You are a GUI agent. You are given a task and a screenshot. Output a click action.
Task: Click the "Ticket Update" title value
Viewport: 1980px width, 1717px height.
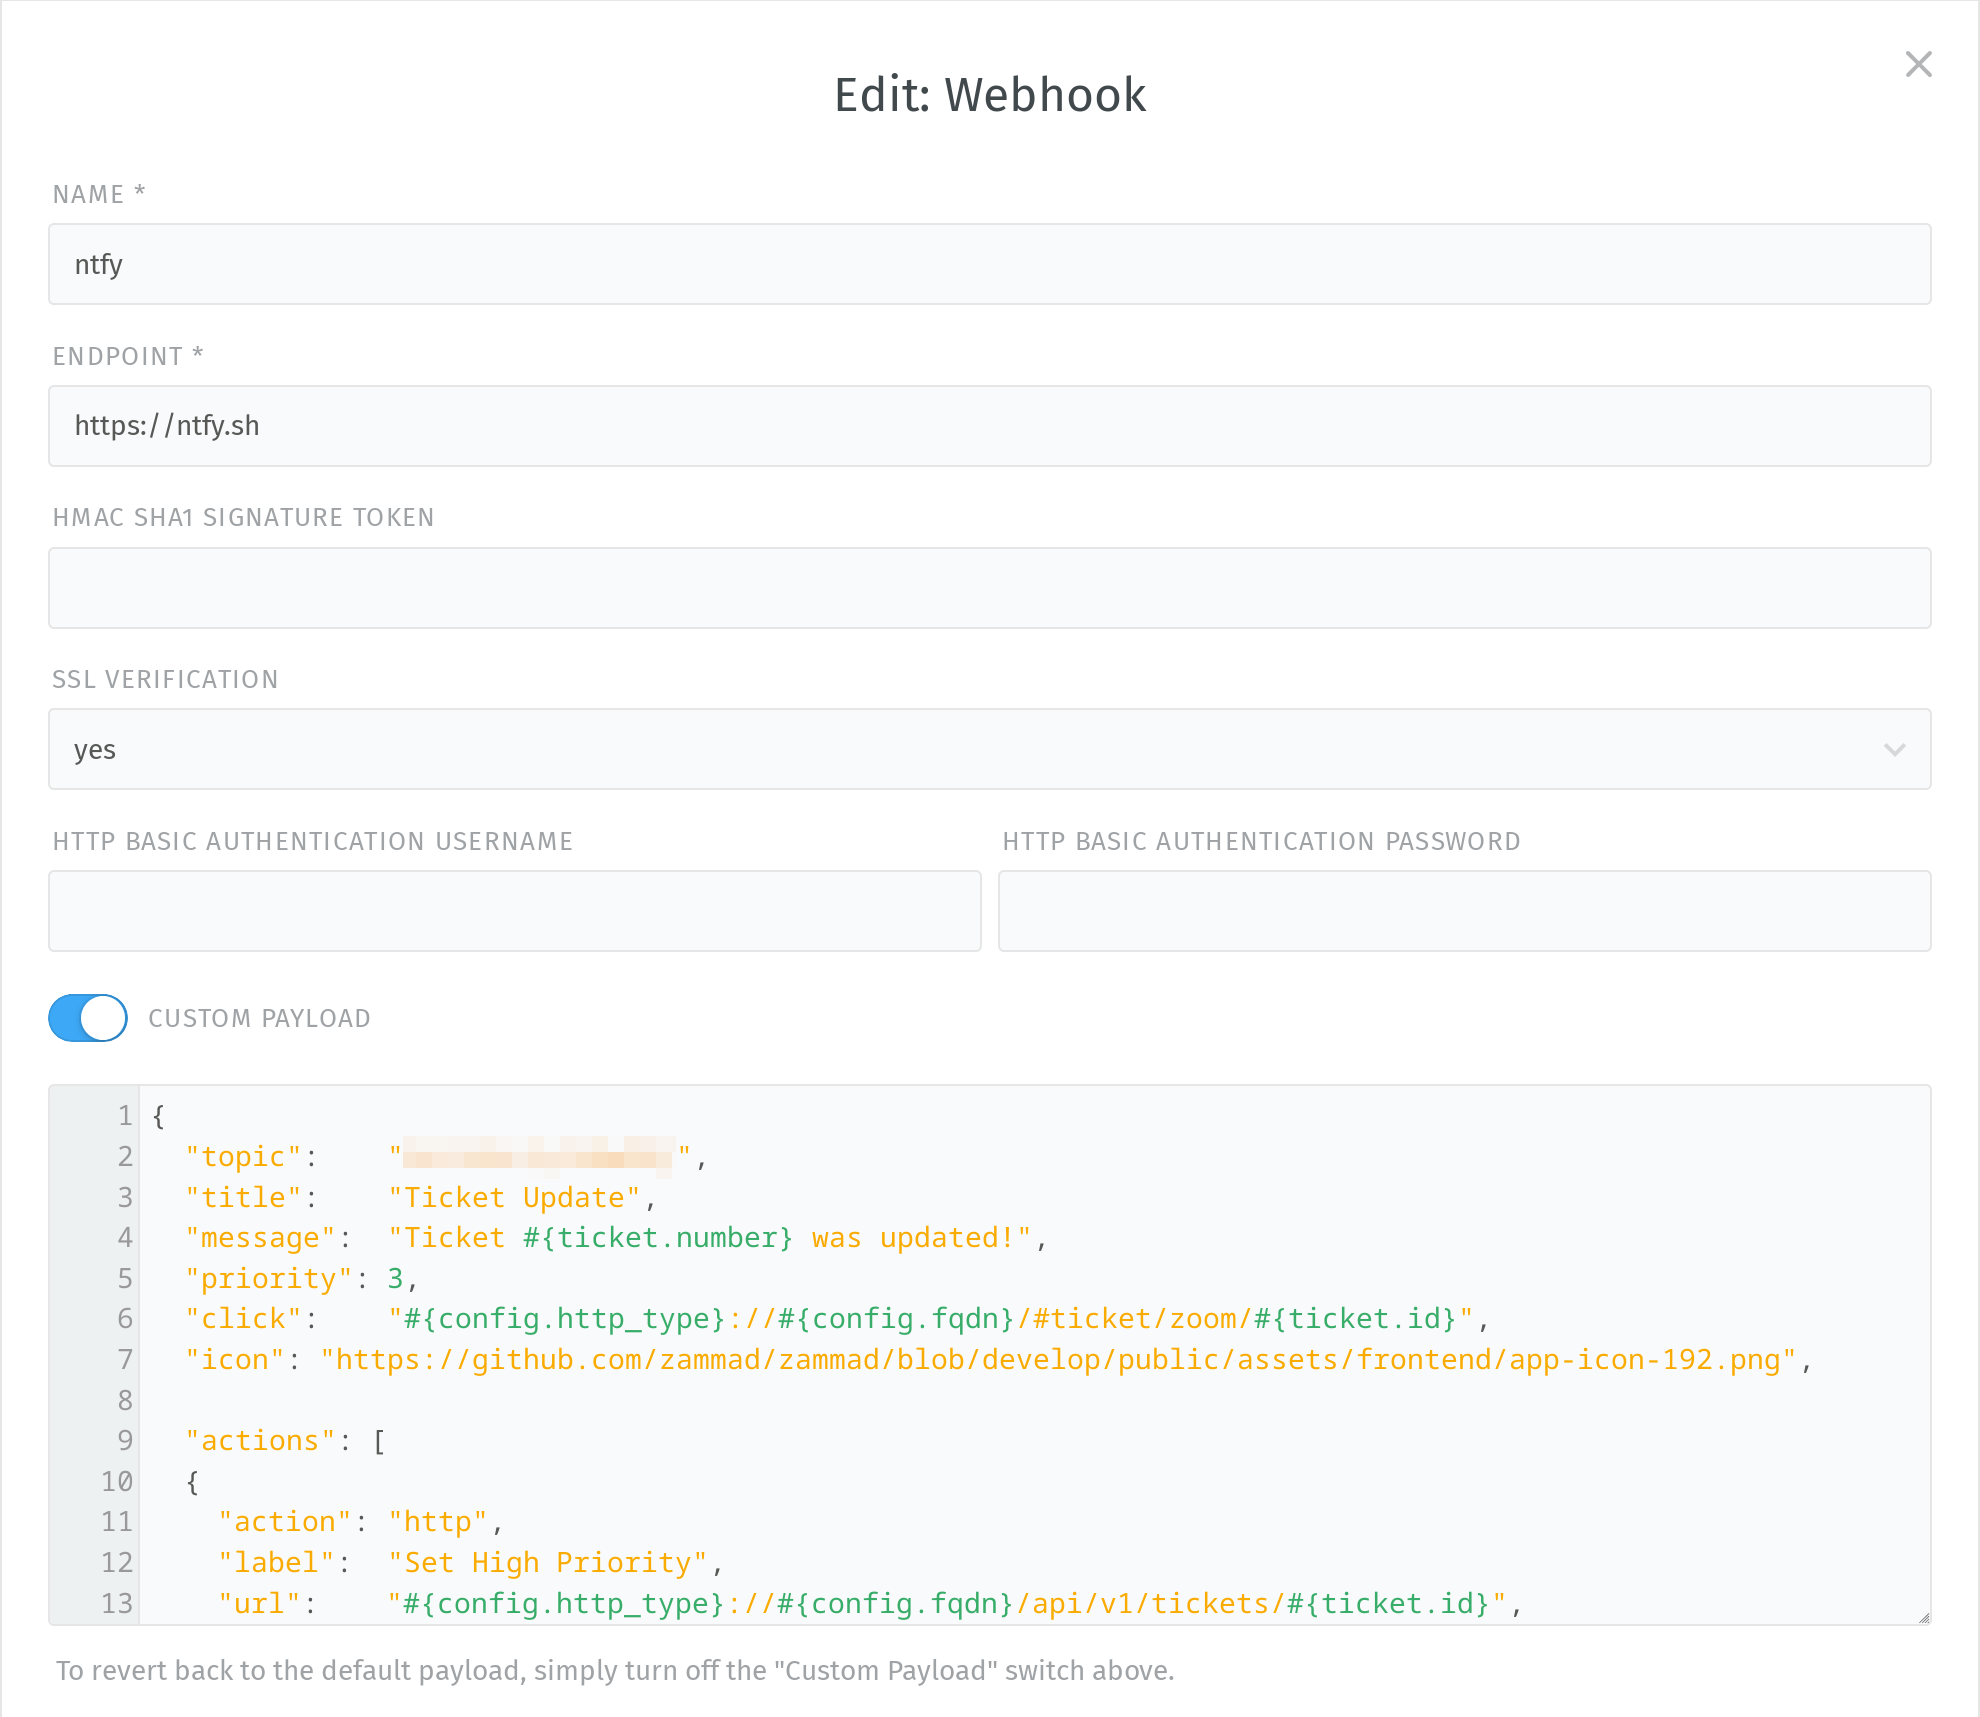point(515,1197)
